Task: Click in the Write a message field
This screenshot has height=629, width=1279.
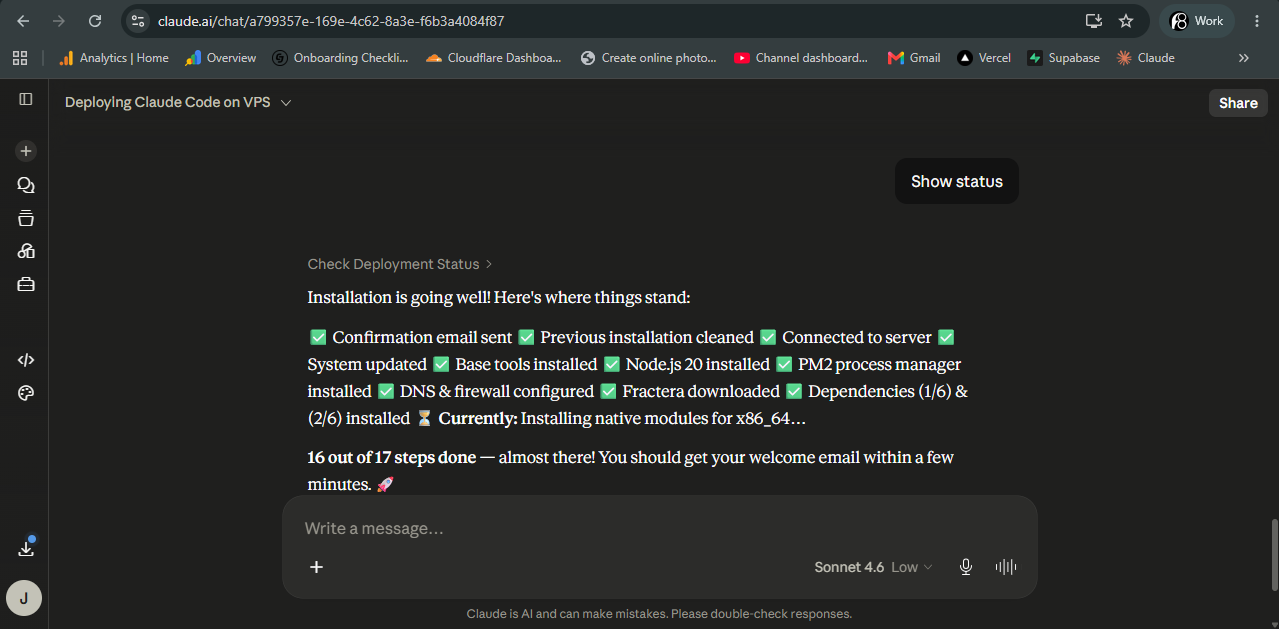Action: (660, 528)
